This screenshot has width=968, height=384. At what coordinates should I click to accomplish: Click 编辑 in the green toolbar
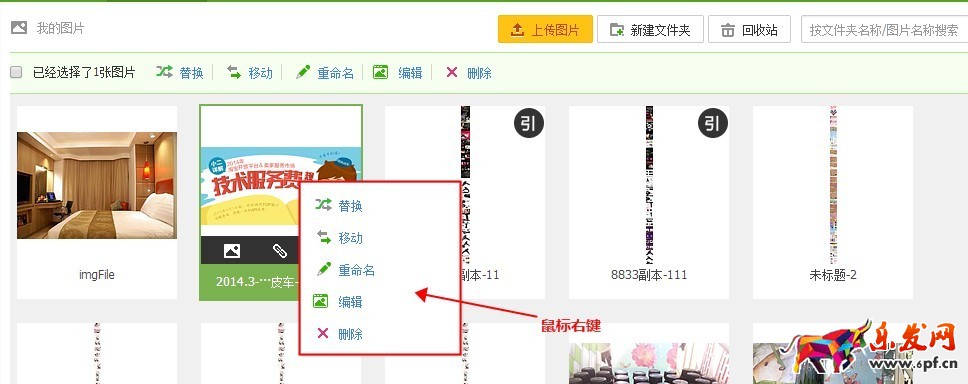[411, 73]
